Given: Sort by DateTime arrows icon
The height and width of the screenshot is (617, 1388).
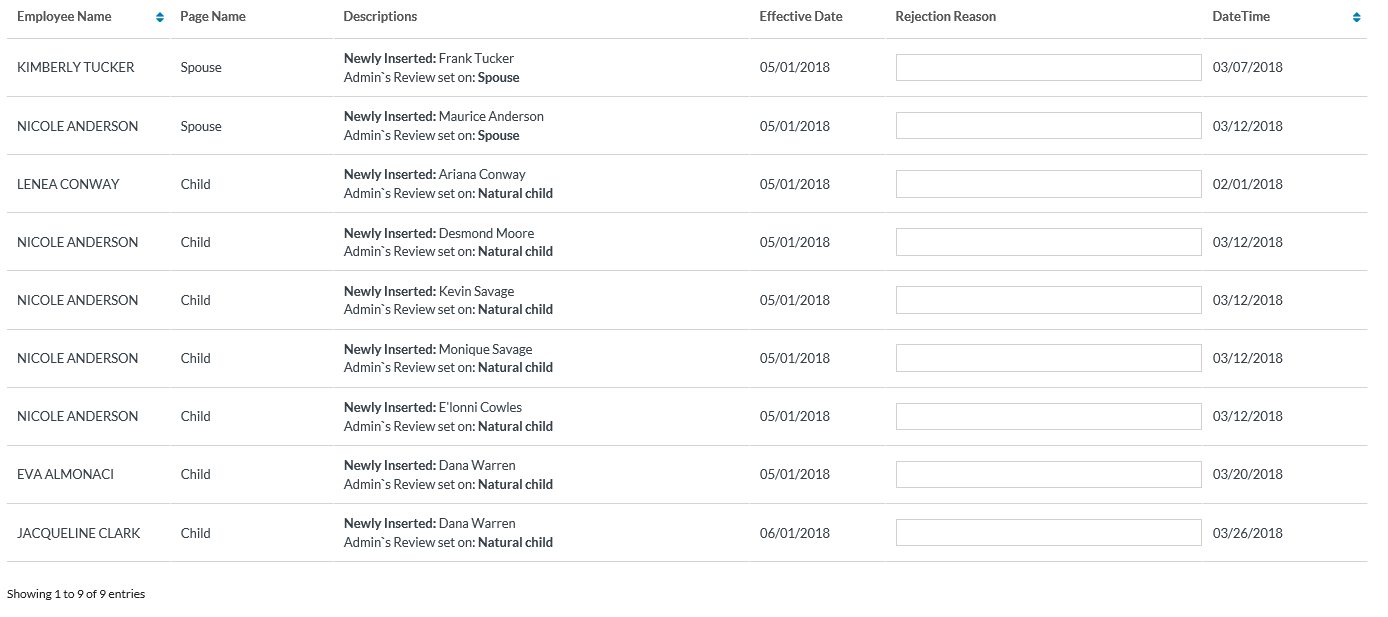Looking at the screenshot, I should pos(1356,17).
